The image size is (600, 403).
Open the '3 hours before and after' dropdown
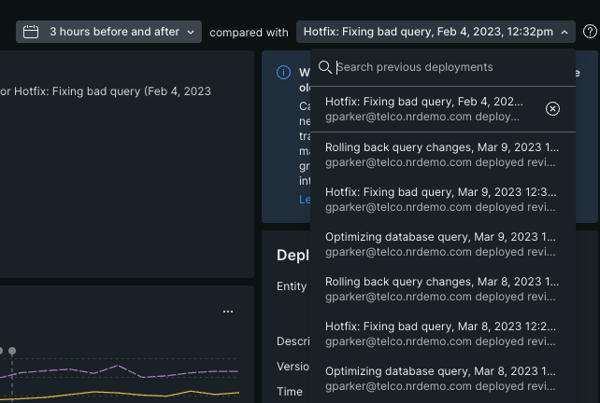(109, 32)
